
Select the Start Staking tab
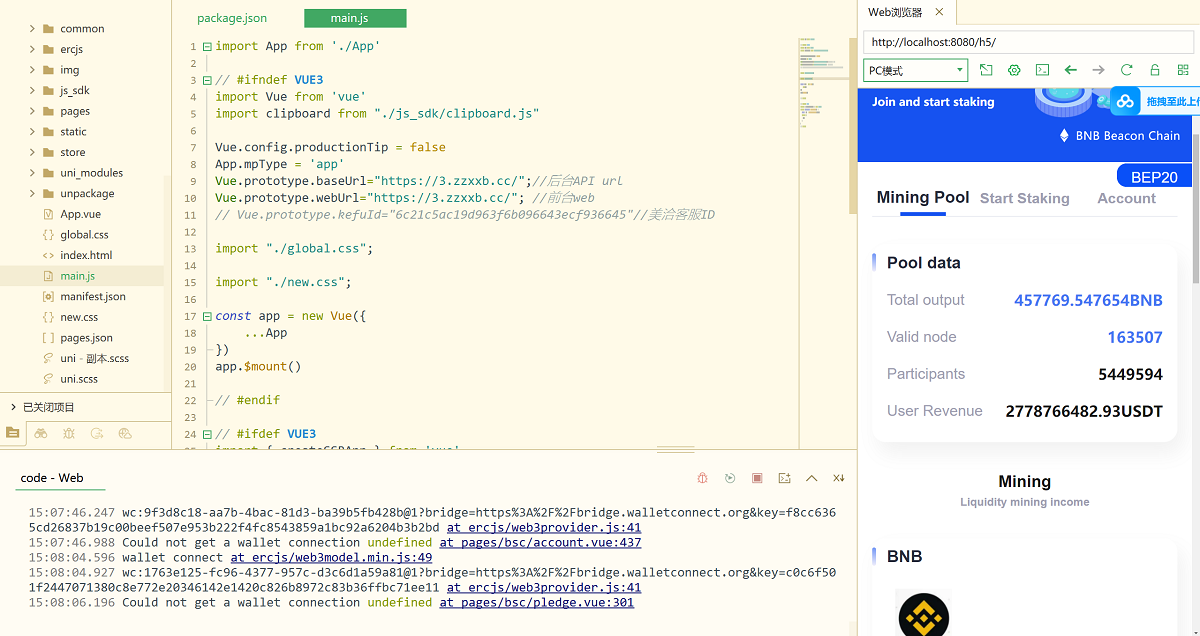pos(1024,198)
